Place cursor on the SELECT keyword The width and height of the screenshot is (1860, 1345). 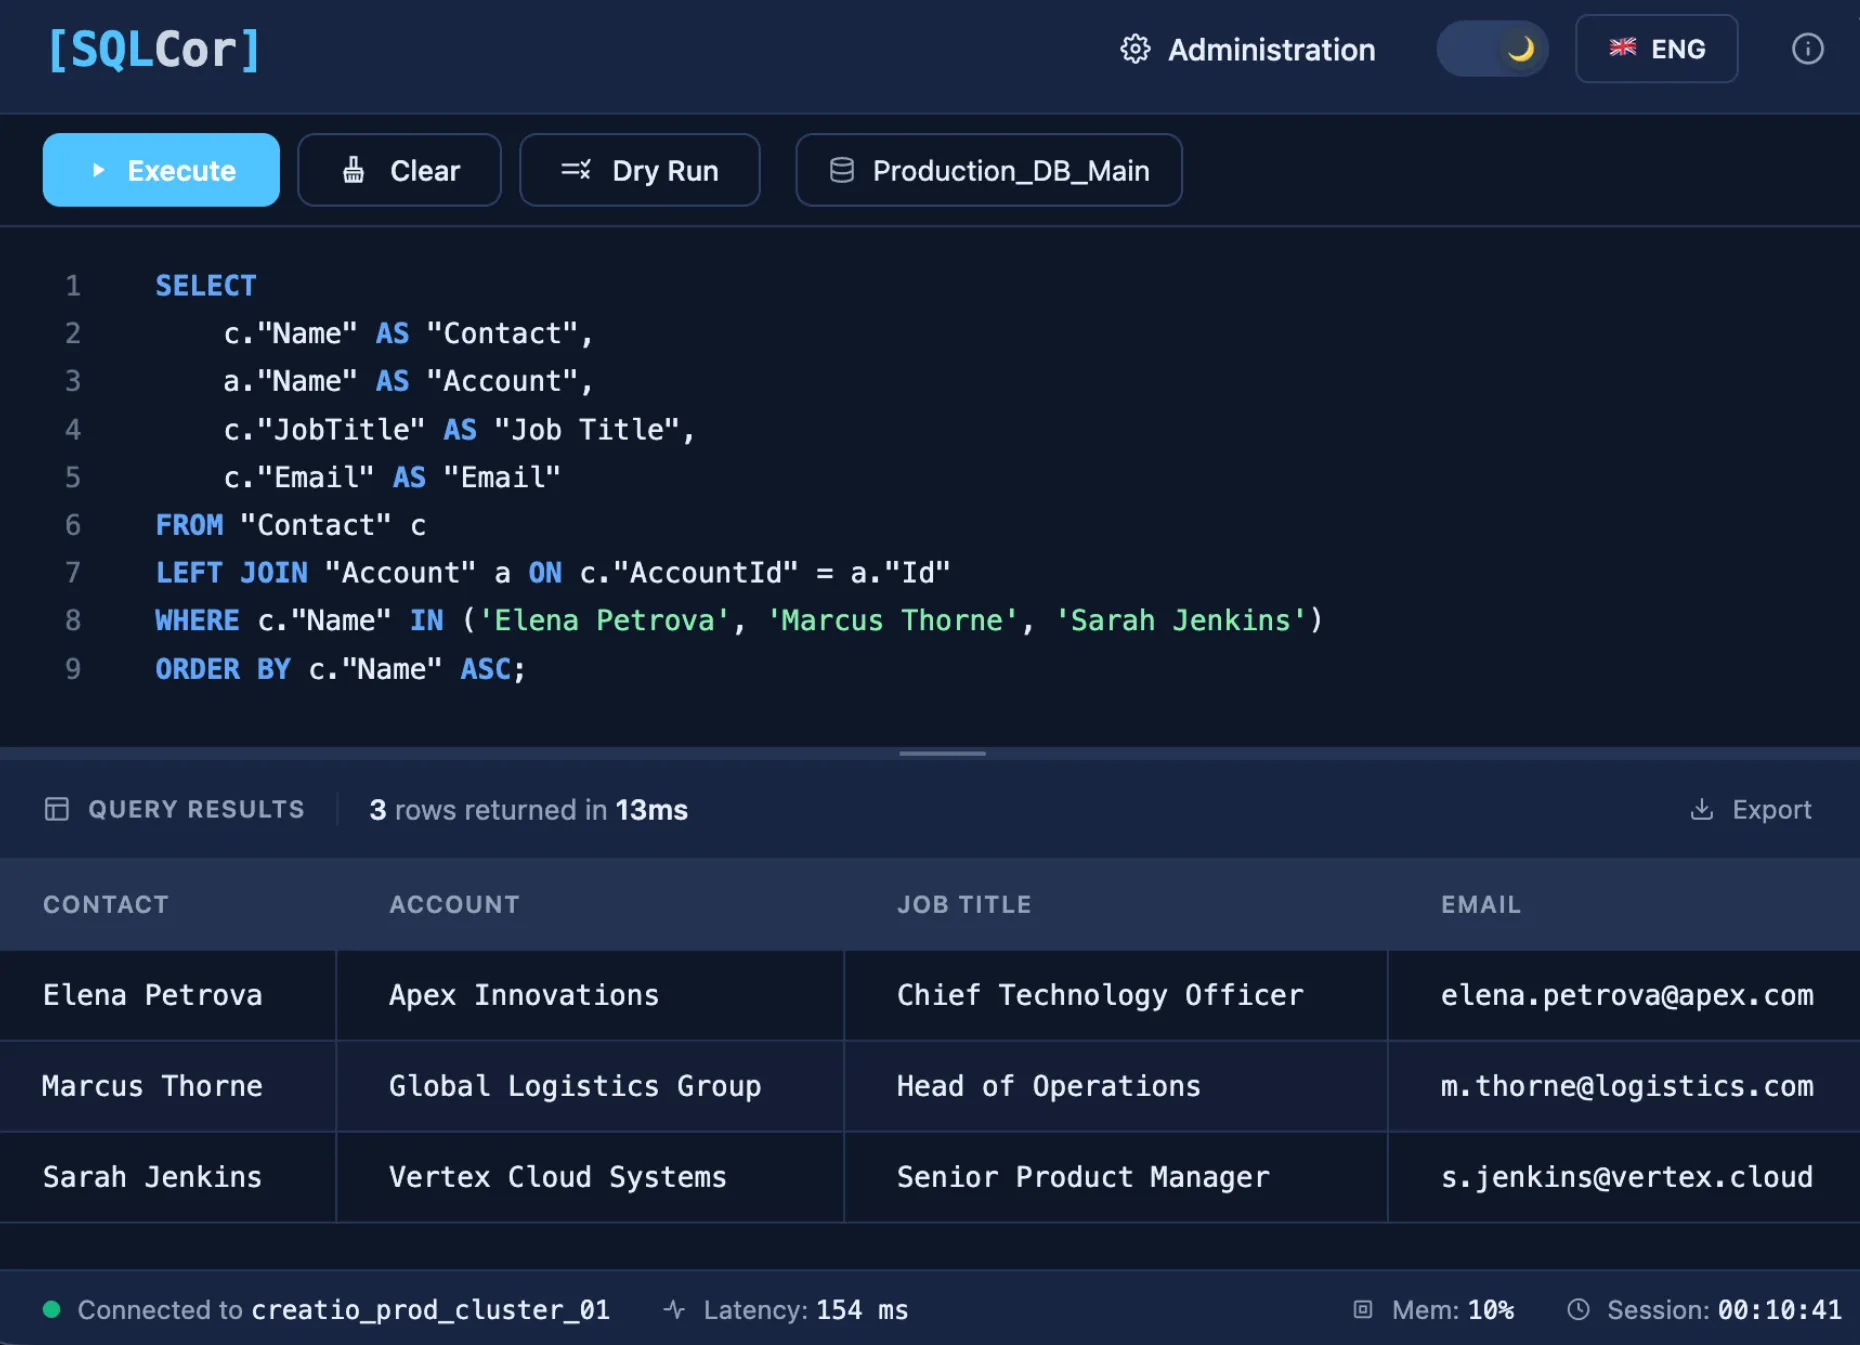click(x=206, y=286)
